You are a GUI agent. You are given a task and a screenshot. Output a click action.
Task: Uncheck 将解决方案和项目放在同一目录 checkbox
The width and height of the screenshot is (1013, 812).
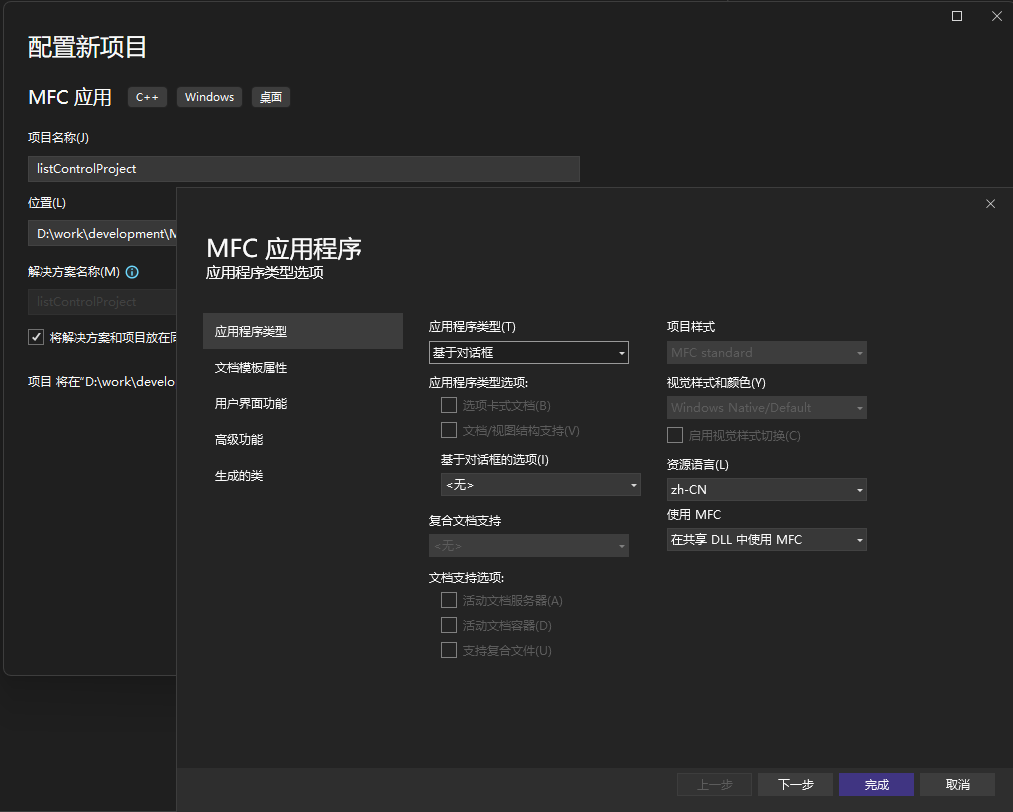click(36, 337)
